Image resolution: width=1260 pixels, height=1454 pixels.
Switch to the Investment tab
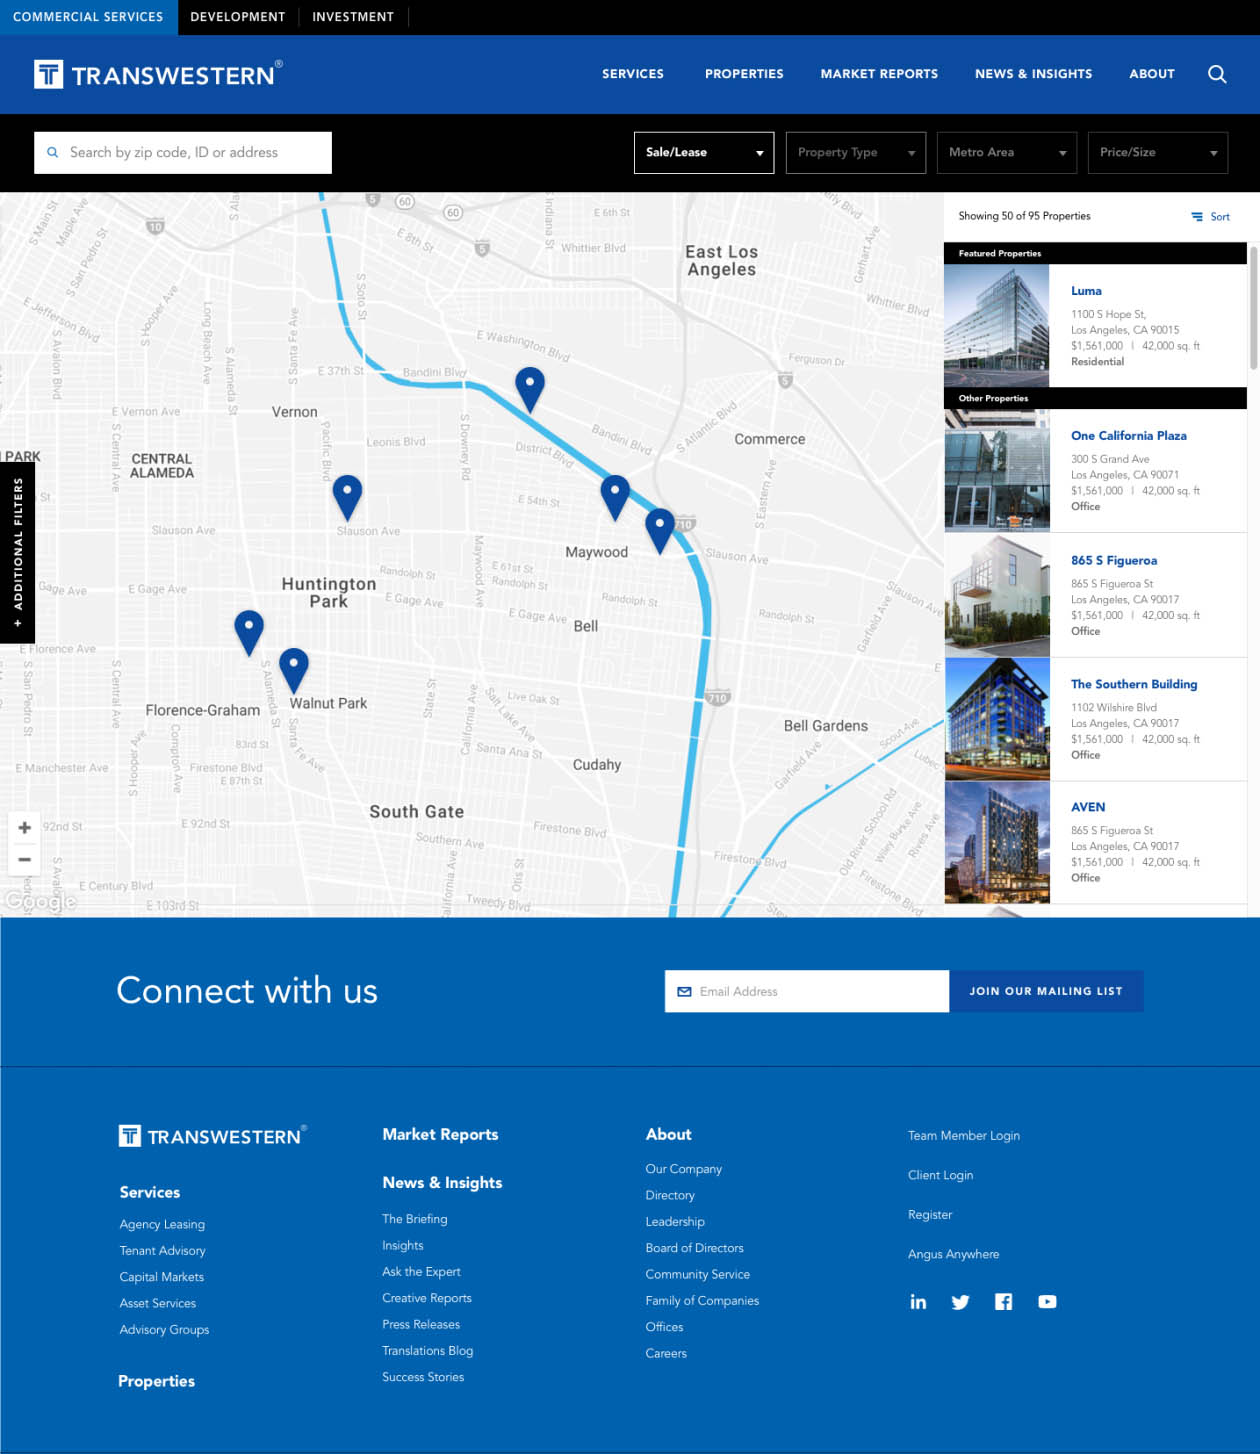pos(353,17)
